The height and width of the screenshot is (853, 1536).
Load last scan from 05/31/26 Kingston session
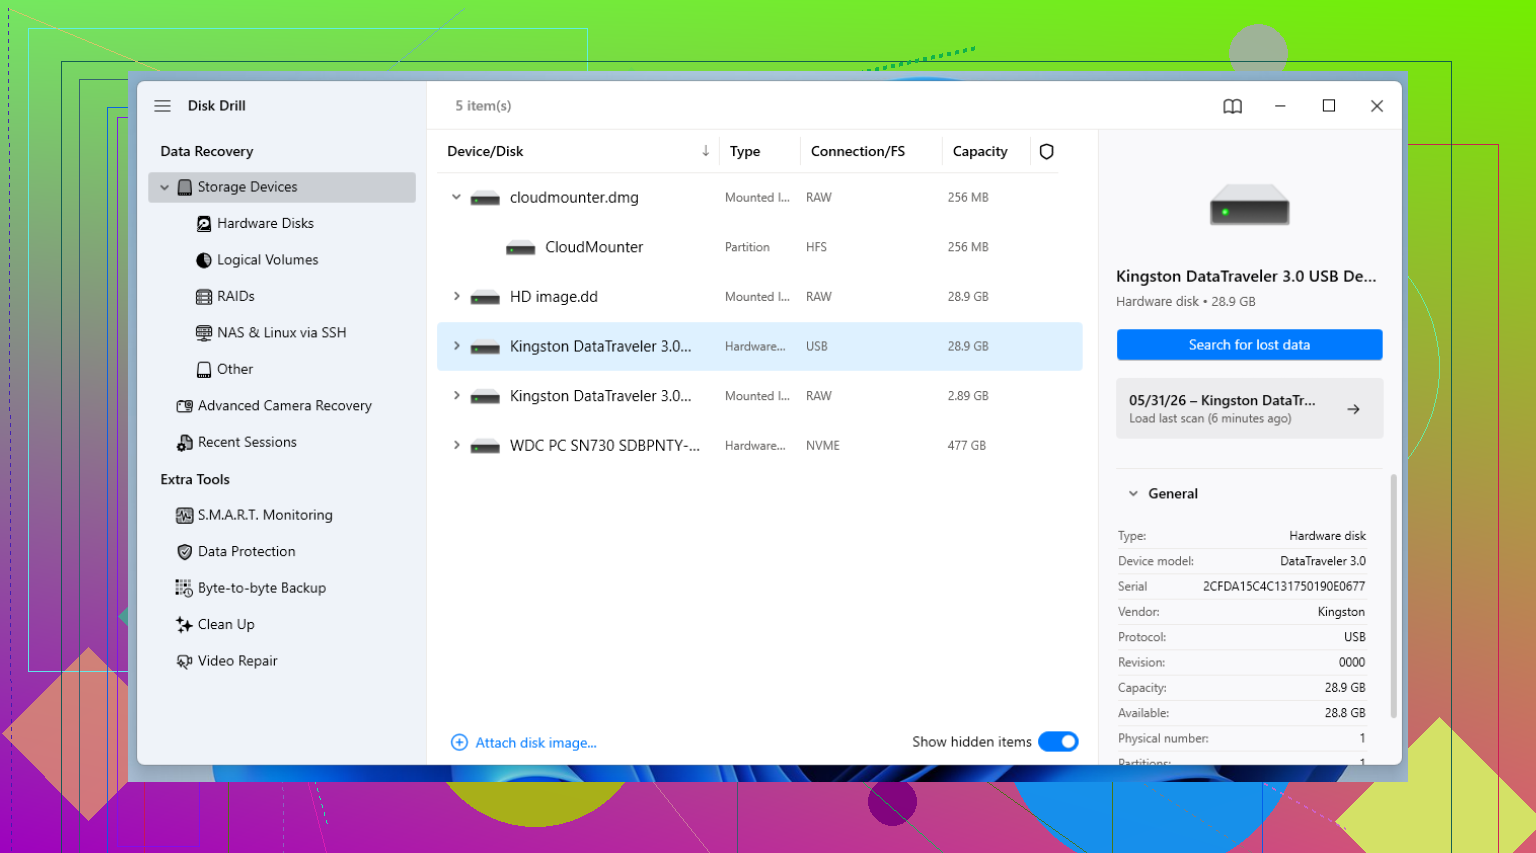(1249, 409)
